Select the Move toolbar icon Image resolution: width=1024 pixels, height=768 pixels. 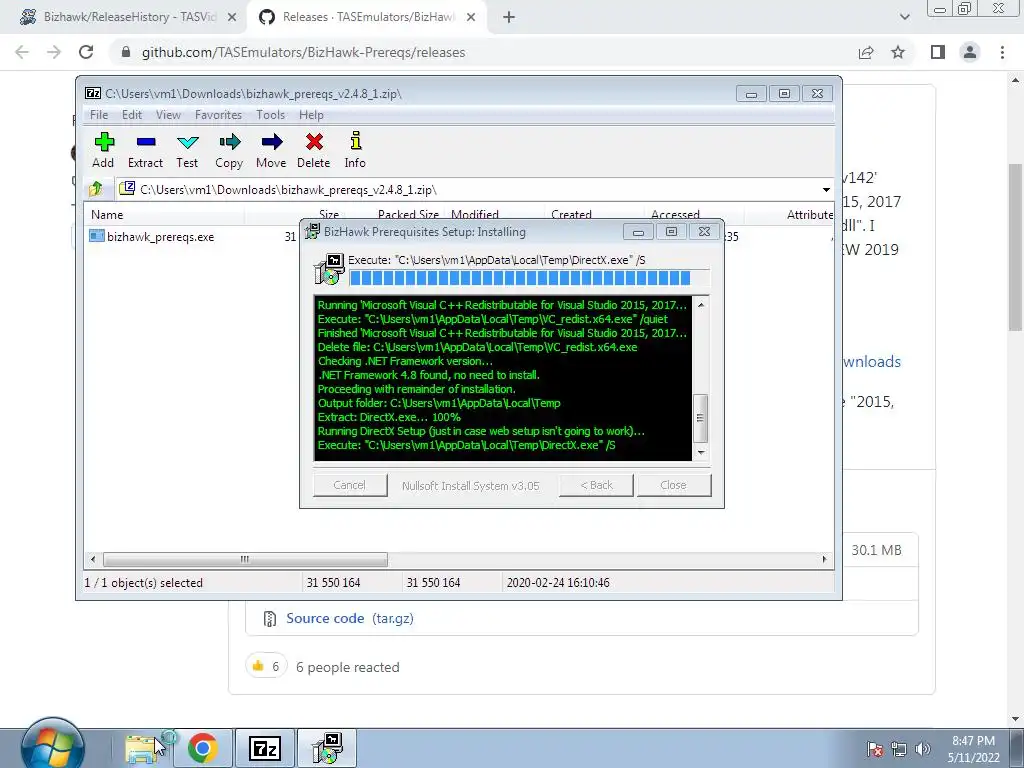tap(271, 151)
